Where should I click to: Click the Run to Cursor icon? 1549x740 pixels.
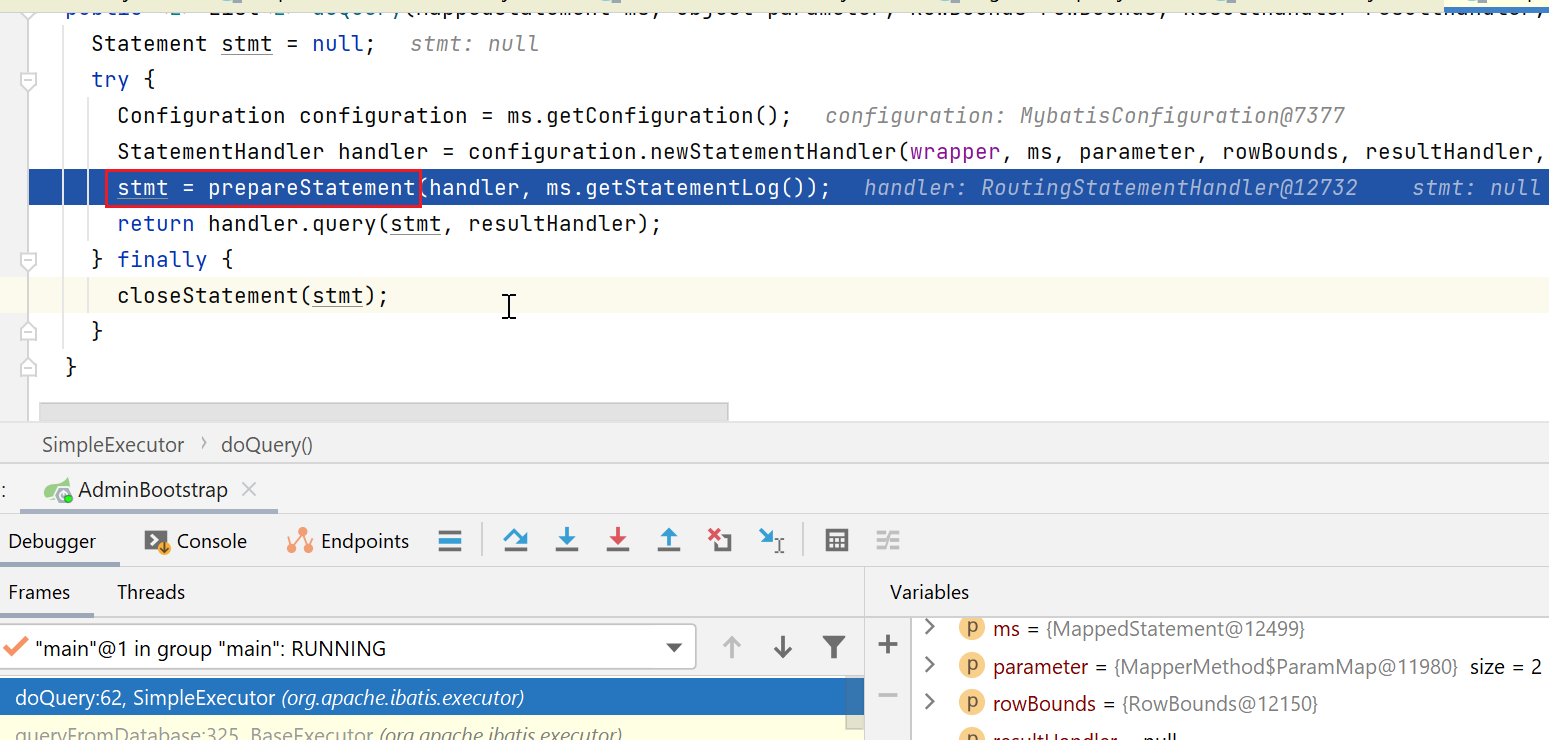click(771, 541)
